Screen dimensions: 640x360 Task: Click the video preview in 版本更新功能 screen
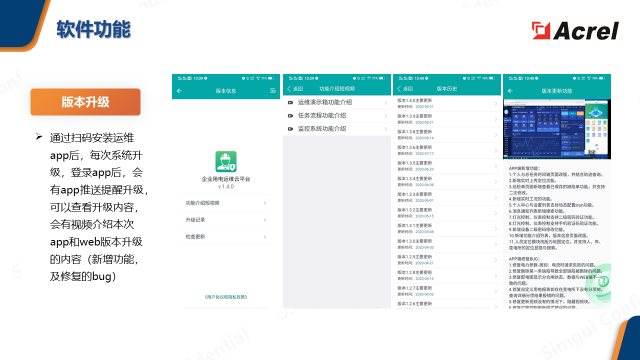point(557,129)
